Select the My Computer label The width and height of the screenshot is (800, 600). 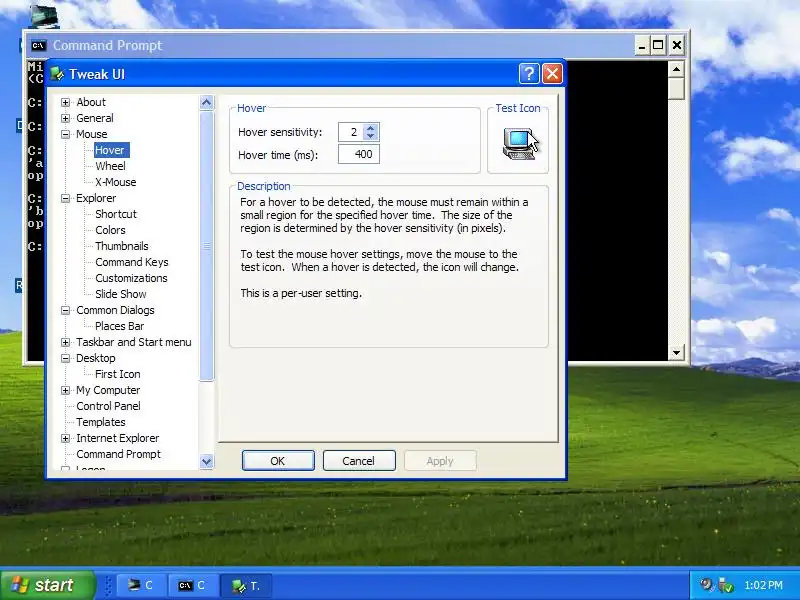tap(108, 390)
